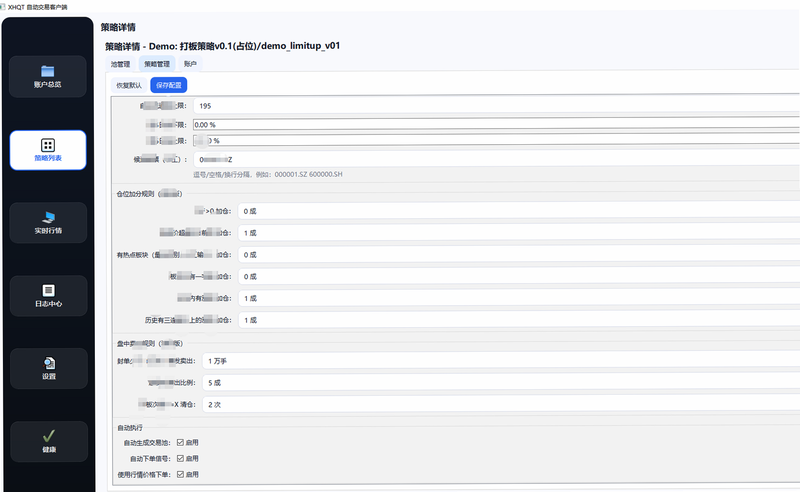Image resolution: width=800 pixels, height=492 pixels.
Task: Select 策略列表 grid icon in sidebar
Action: [48, 145]
